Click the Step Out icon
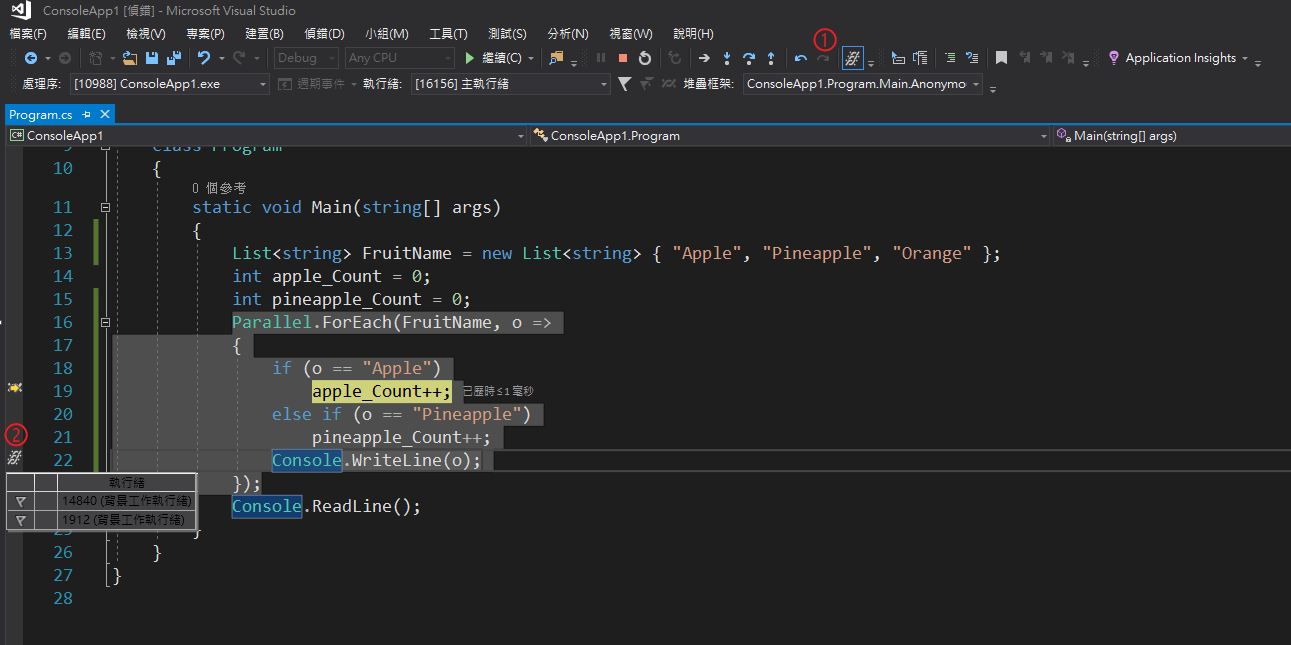Screen dimensions: 1291x645 coord(771,59)
